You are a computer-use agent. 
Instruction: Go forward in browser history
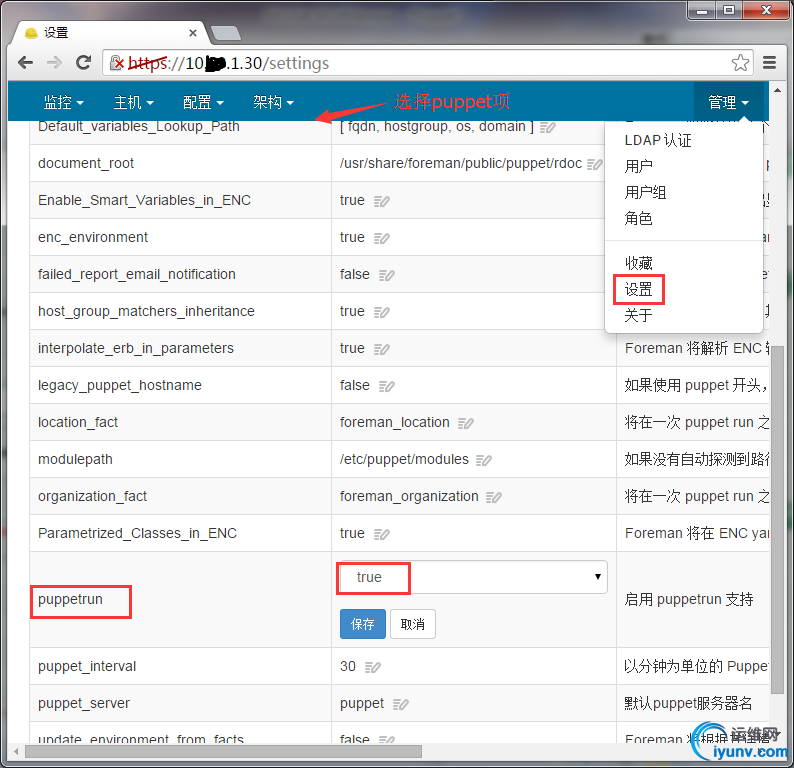click(54, 63)
